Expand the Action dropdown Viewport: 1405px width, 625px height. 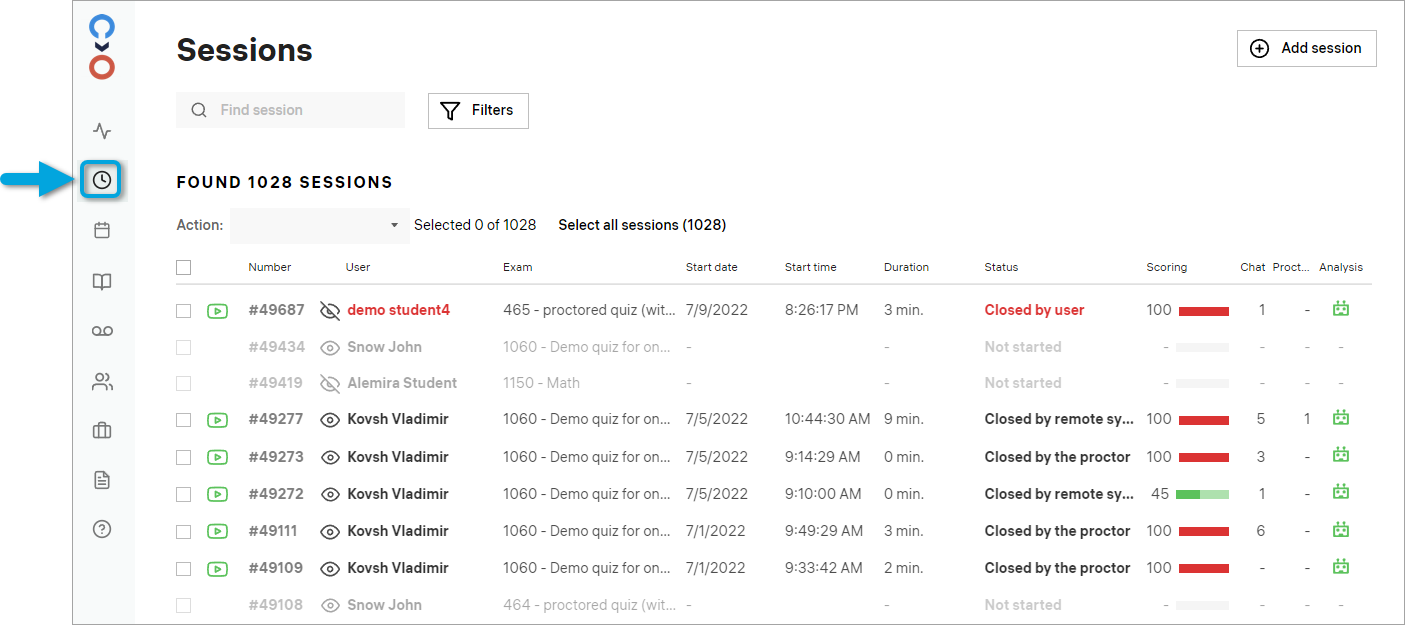pos(318,226)
